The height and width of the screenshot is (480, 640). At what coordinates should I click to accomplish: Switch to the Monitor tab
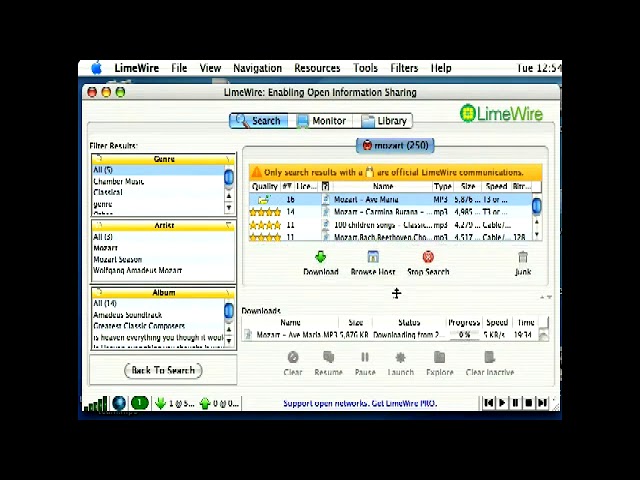coord(321,121)
